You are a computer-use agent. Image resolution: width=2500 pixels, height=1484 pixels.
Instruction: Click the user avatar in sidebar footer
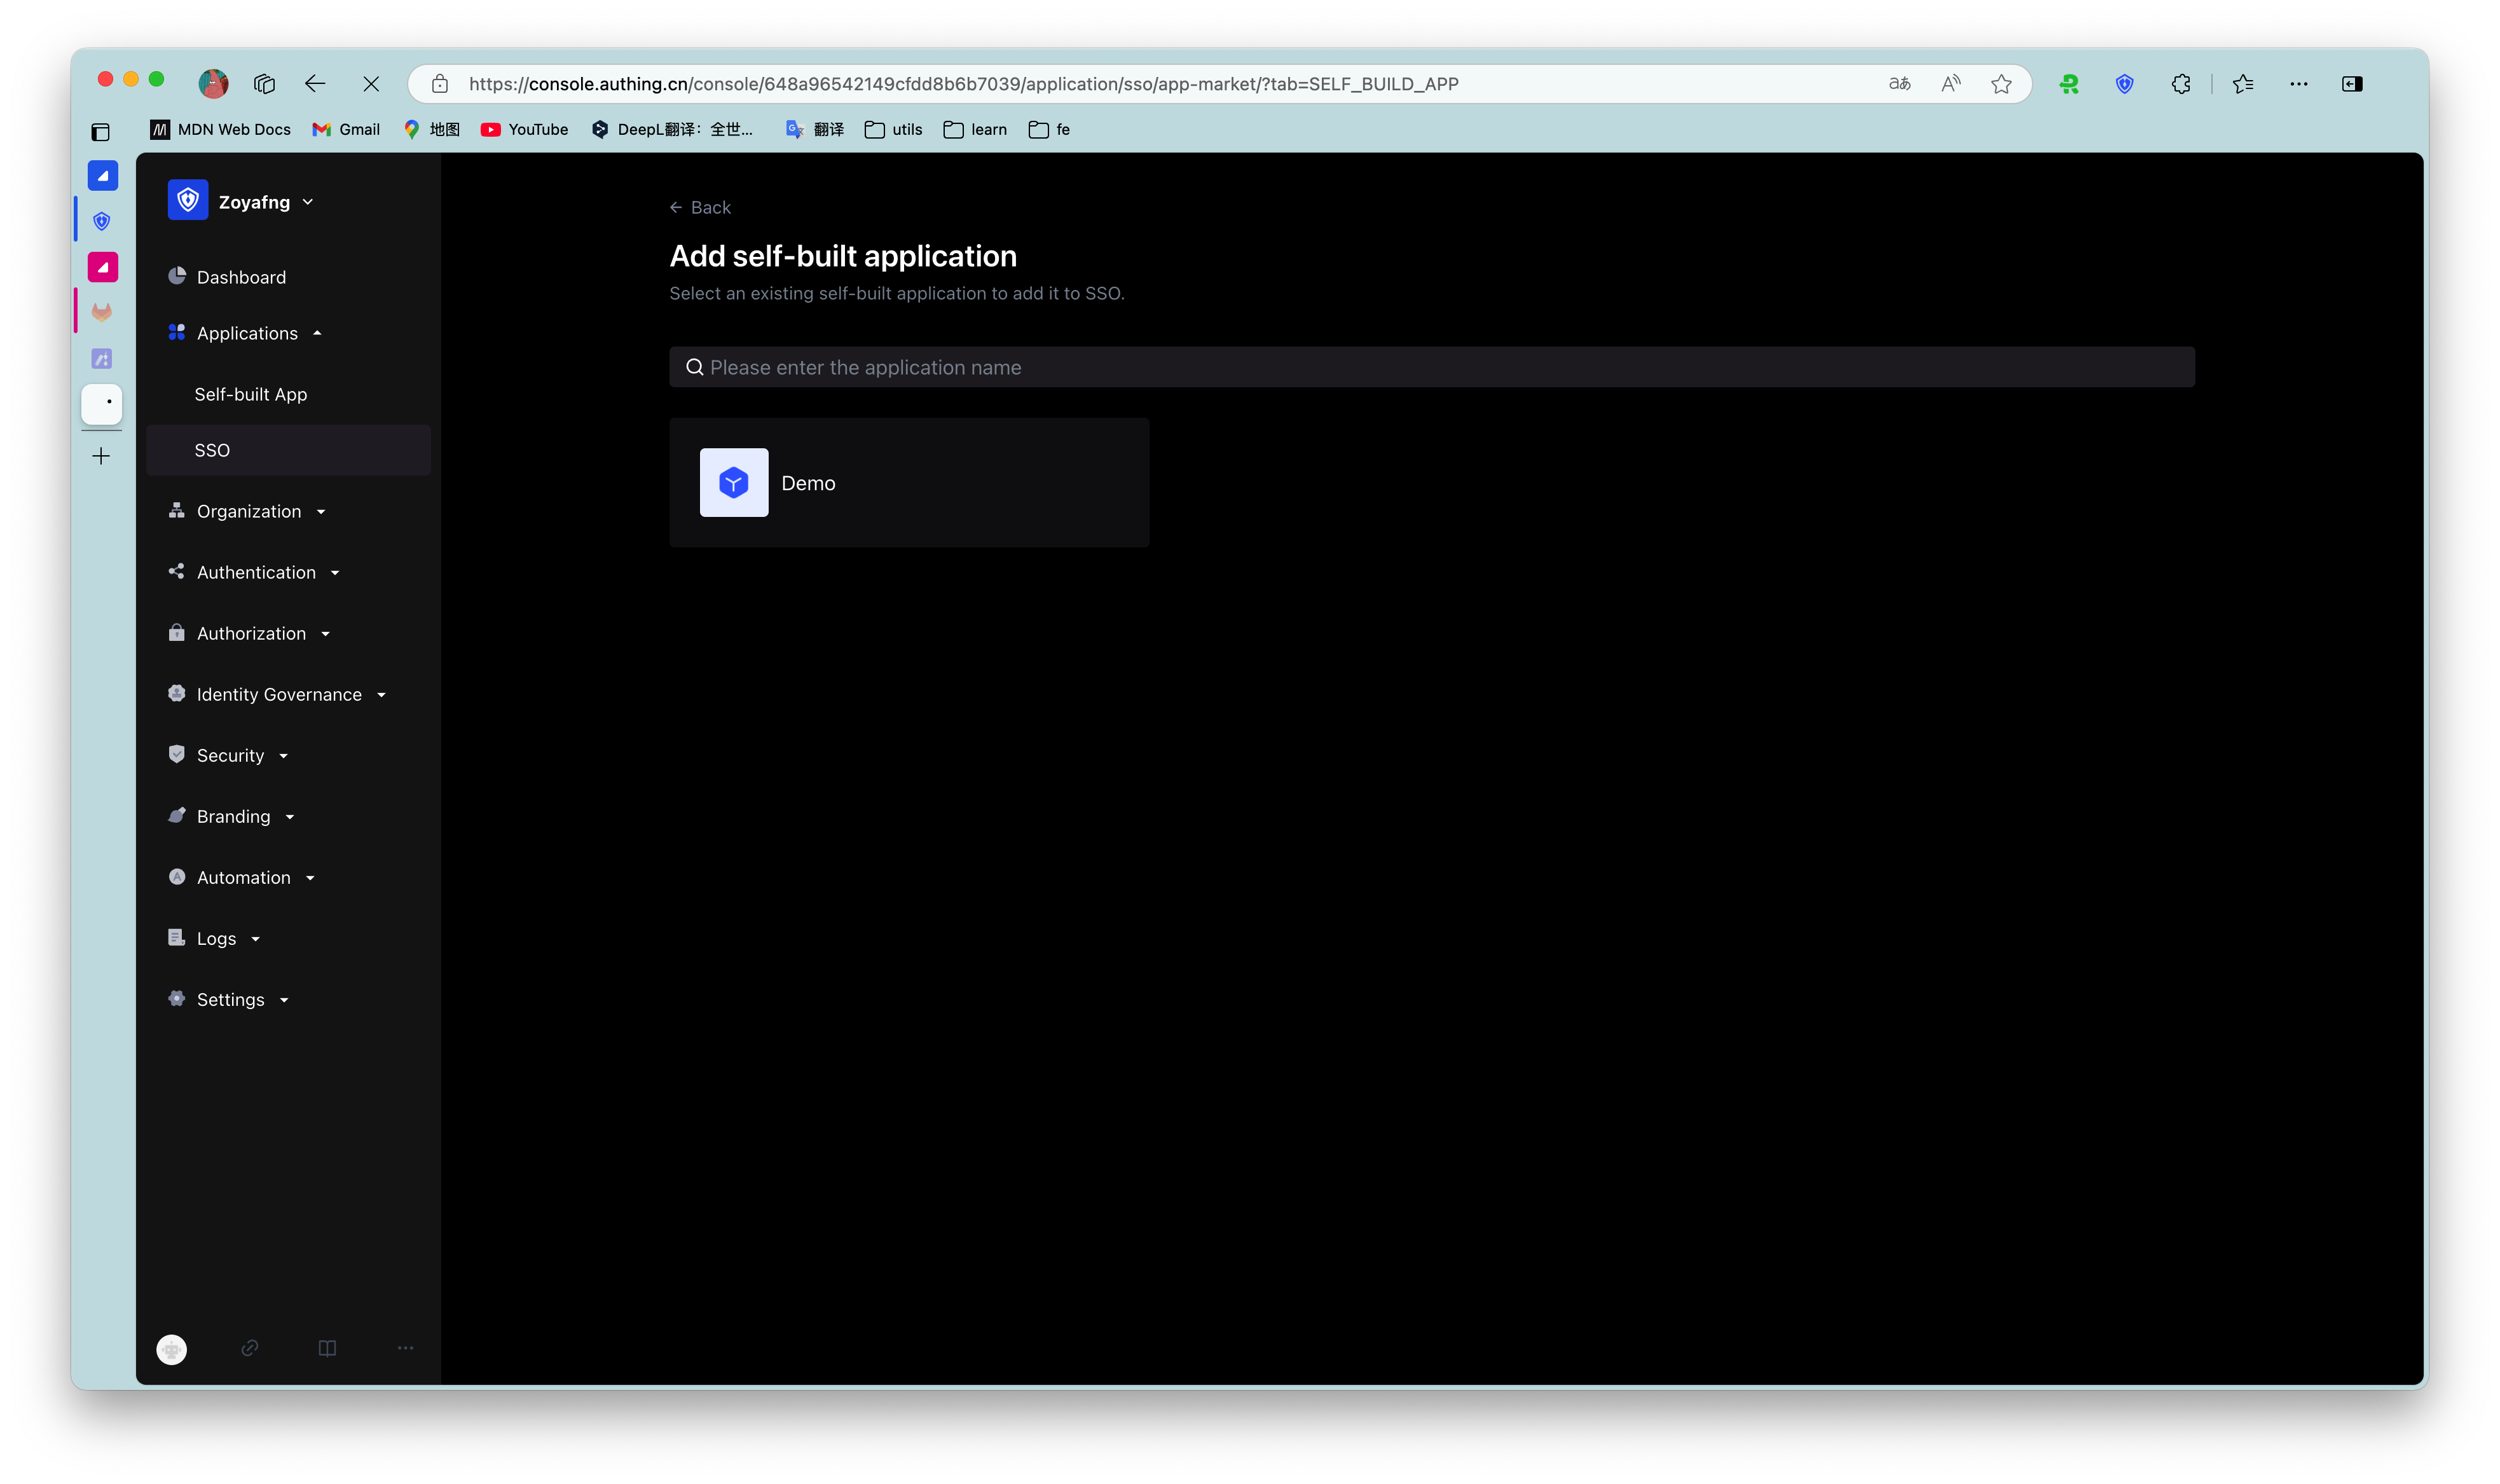(172, 1349)
